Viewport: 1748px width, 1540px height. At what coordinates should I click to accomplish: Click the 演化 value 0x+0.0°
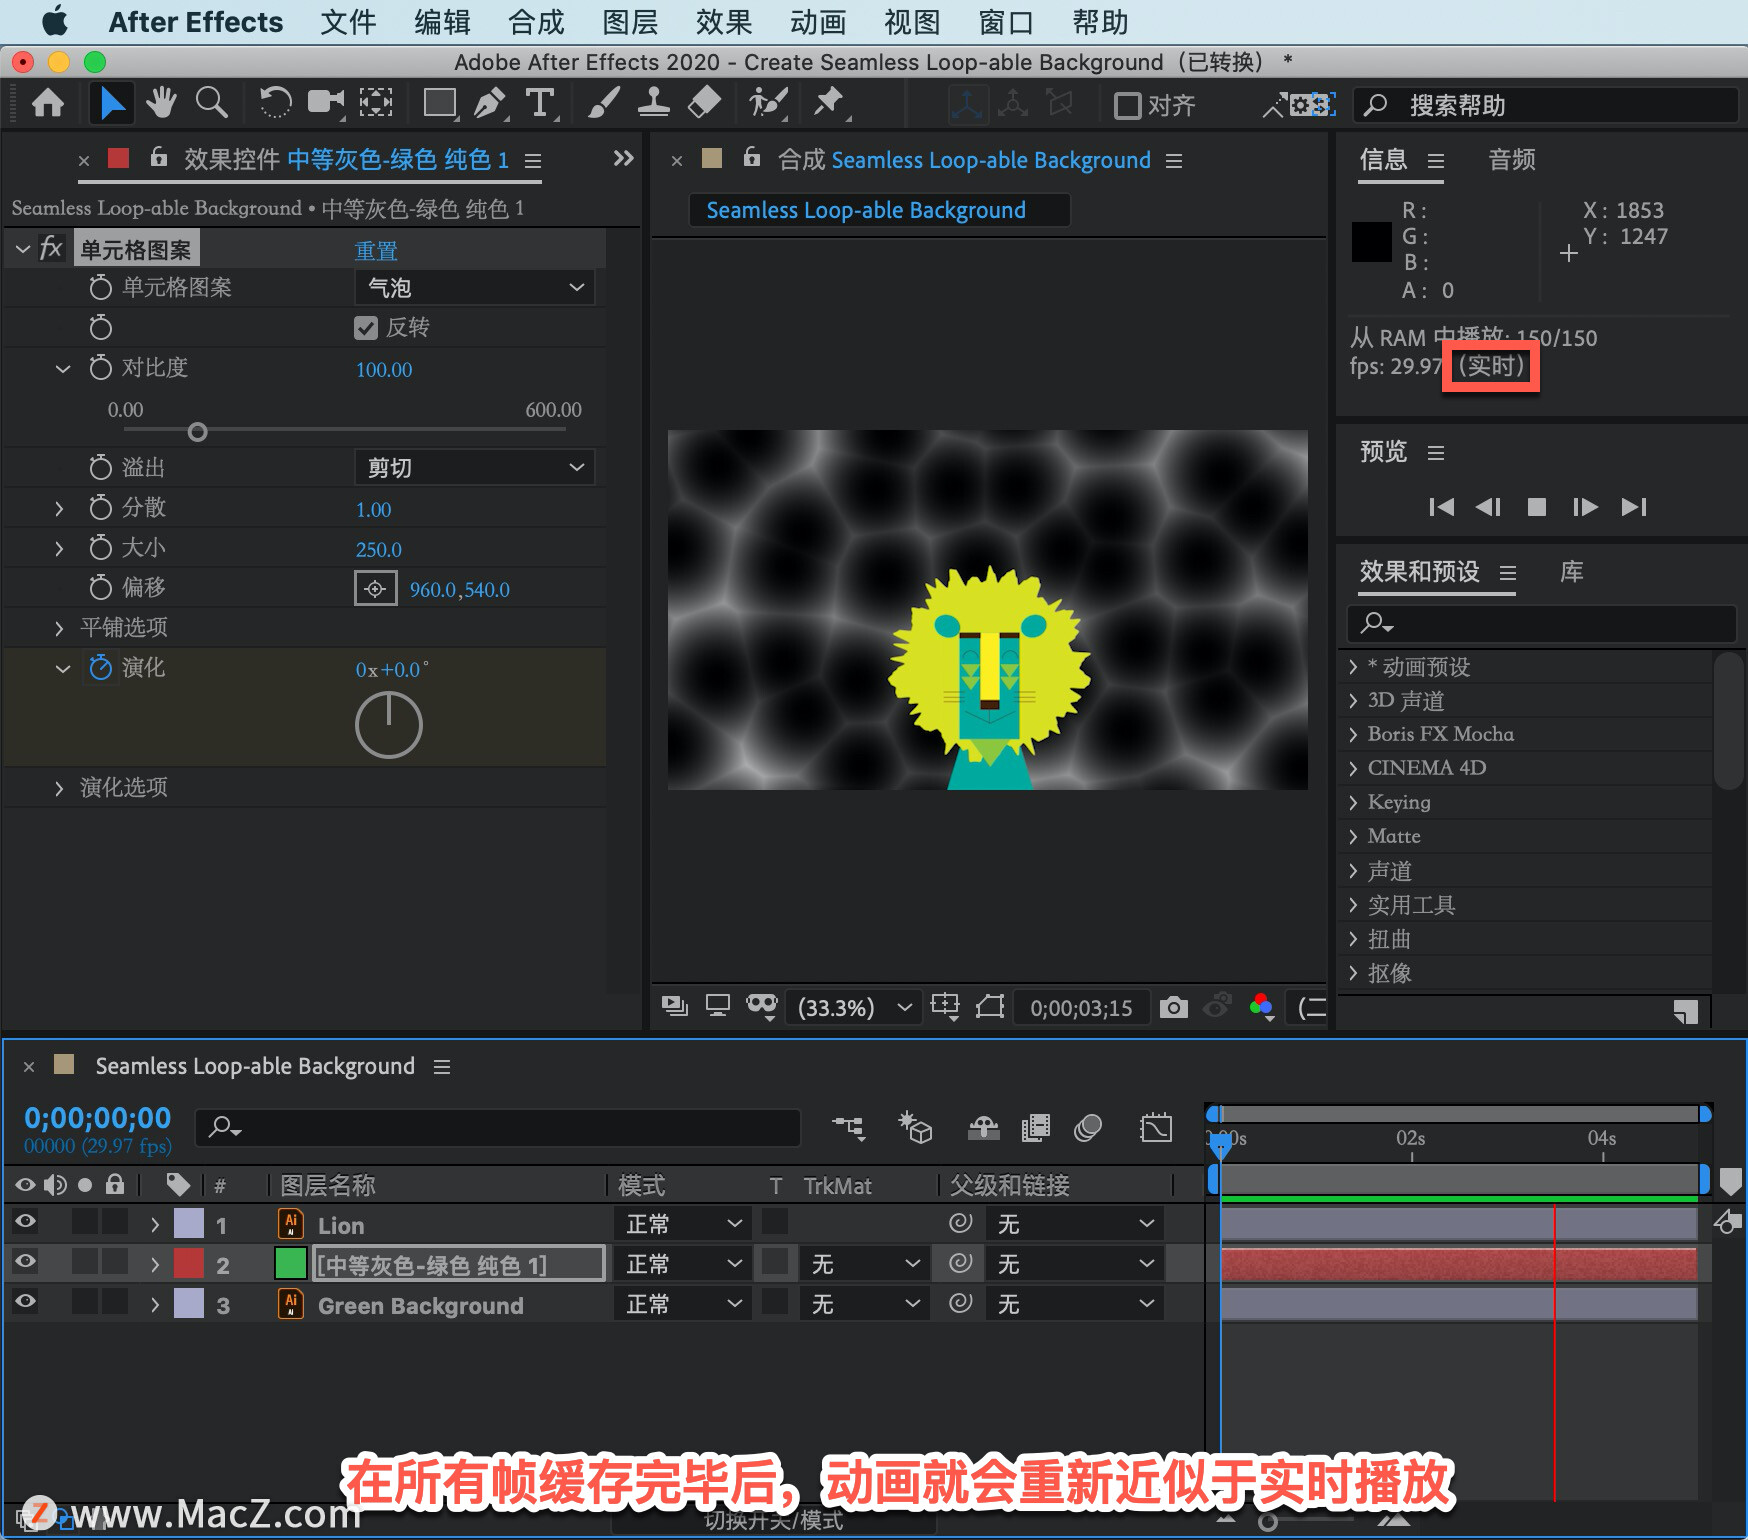click(x=392, y=669)
